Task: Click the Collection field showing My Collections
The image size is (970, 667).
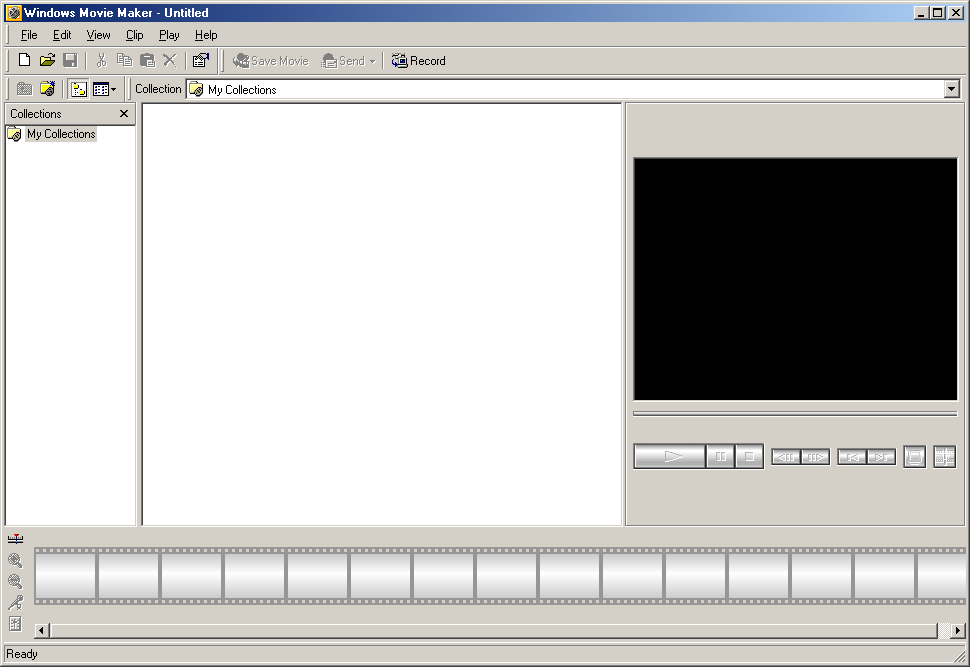Action: [565, 89]
